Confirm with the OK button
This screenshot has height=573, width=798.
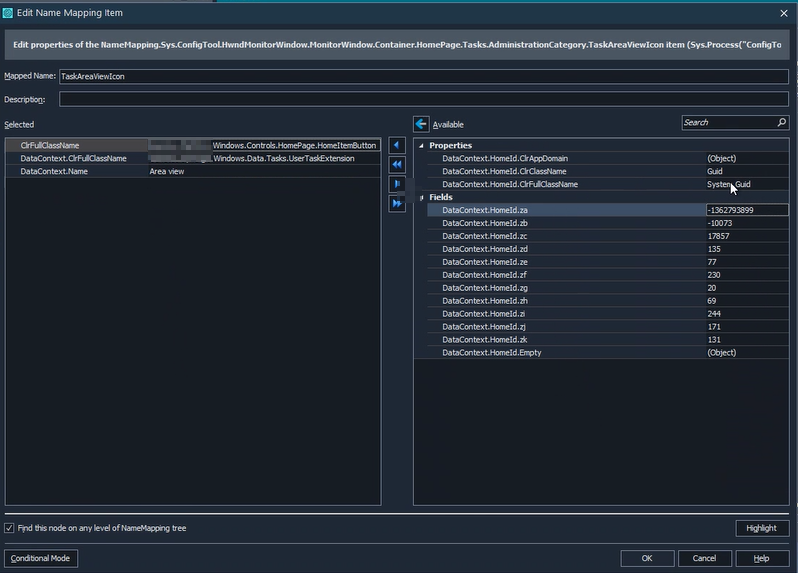(646, 558)
